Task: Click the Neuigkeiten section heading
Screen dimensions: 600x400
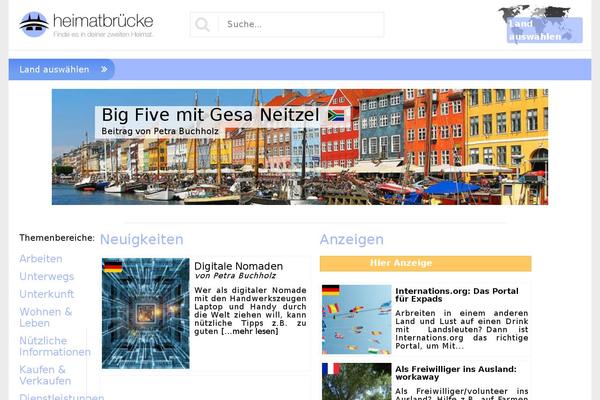Action: click(x=142, y=240)
